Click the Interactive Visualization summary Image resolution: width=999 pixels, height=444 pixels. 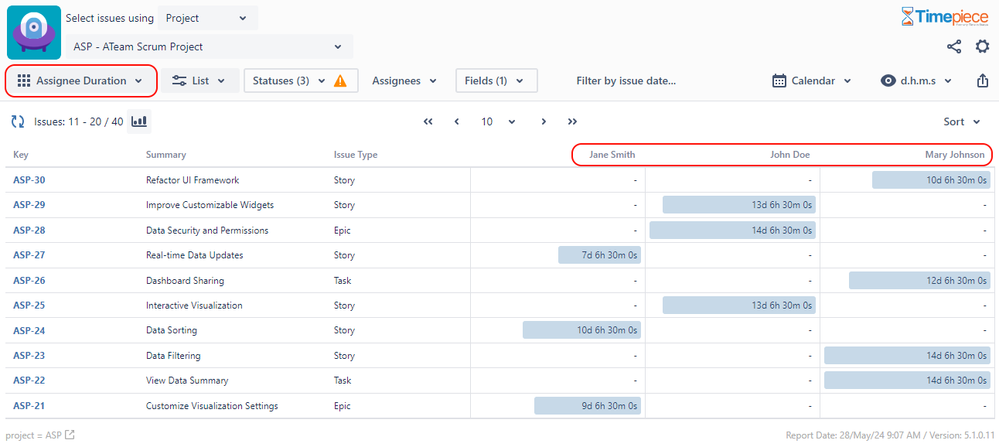(x=194, y=306)
